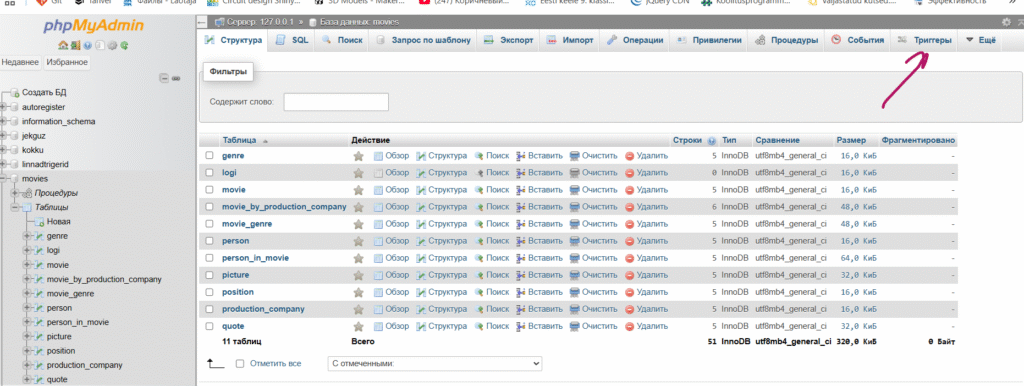This screenshot has height=386, width=1024.
Task: Mark logi table as favorite star
Action: click(x=358, y=172)
